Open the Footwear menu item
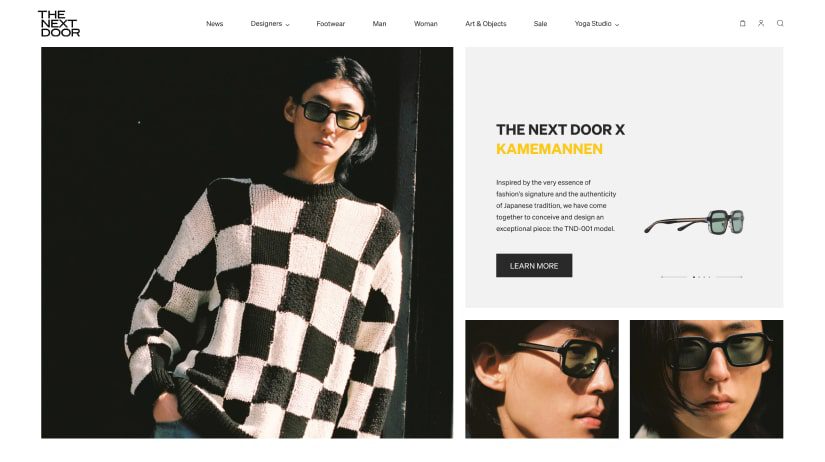Viewport: 825px width, 462px height. click(x=330, y=24)
